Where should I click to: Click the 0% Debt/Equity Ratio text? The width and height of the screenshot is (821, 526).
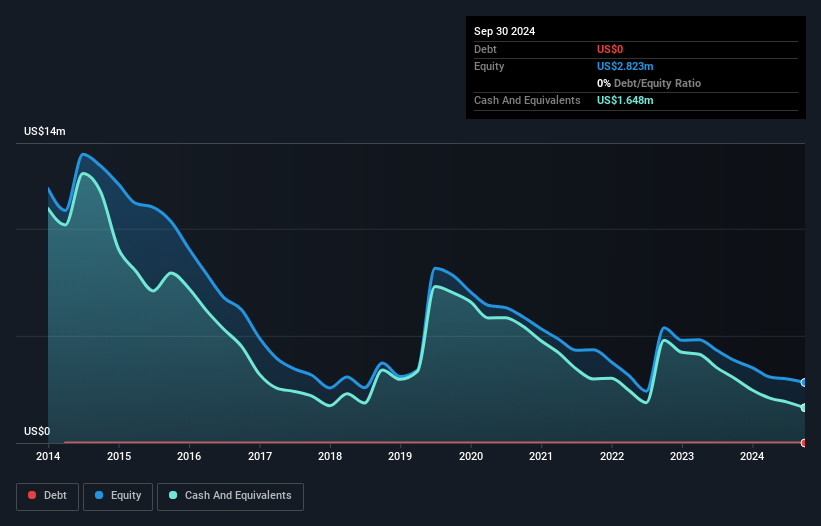tap(649, 83)
